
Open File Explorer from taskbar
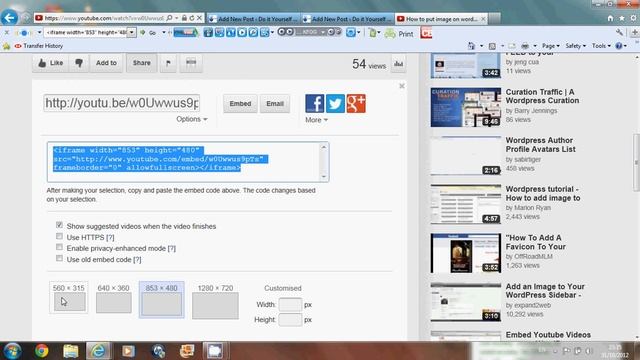point(71,351)
